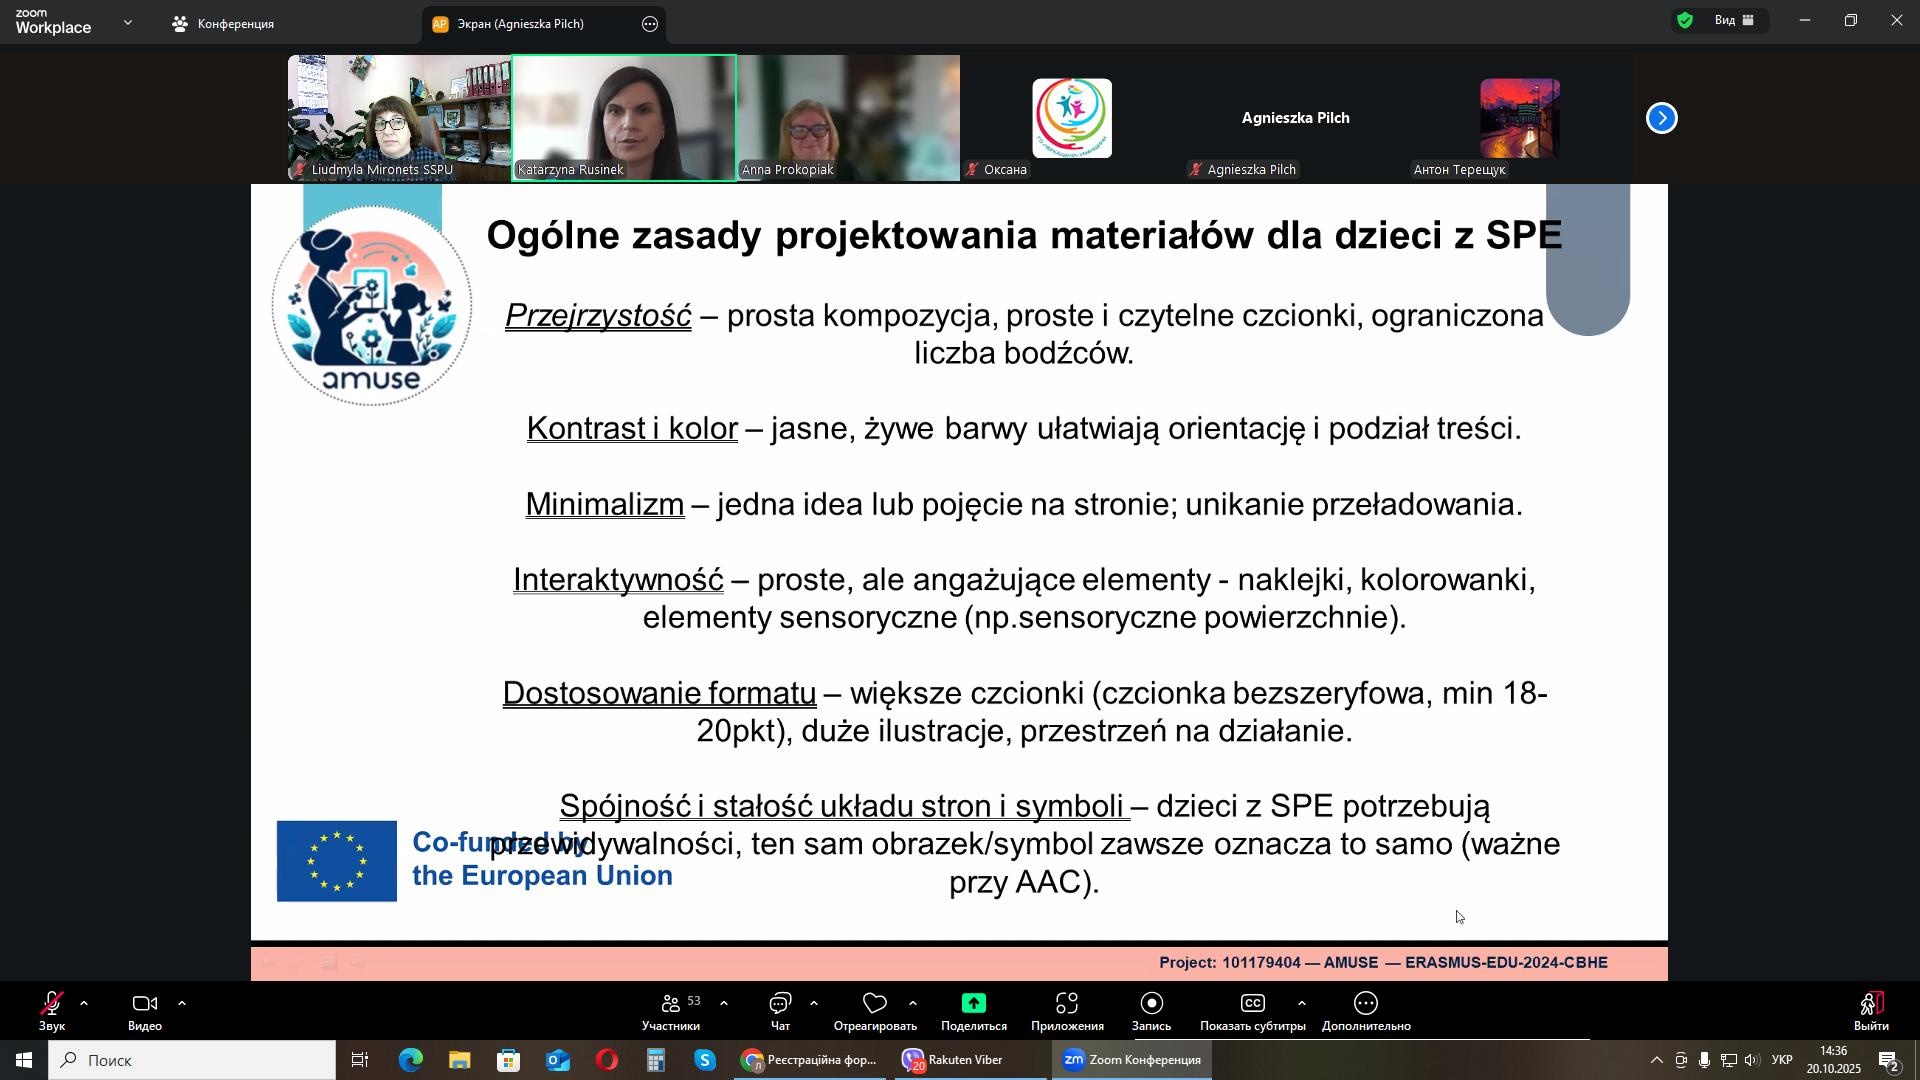Open more options on Экран (Agnieszka Pilch) tab
1920x1080 pixels.
tap(650, 24)
